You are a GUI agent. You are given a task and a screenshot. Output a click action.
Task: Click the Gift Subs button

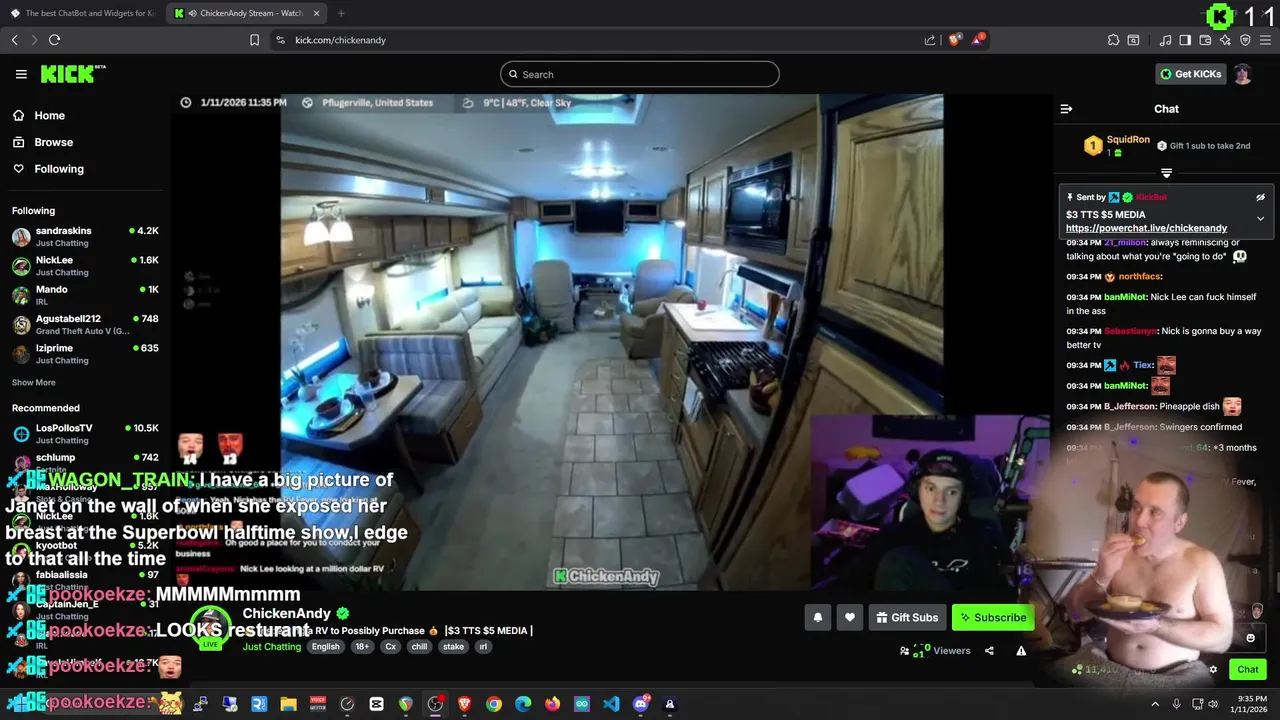click(x=906, y=618)
